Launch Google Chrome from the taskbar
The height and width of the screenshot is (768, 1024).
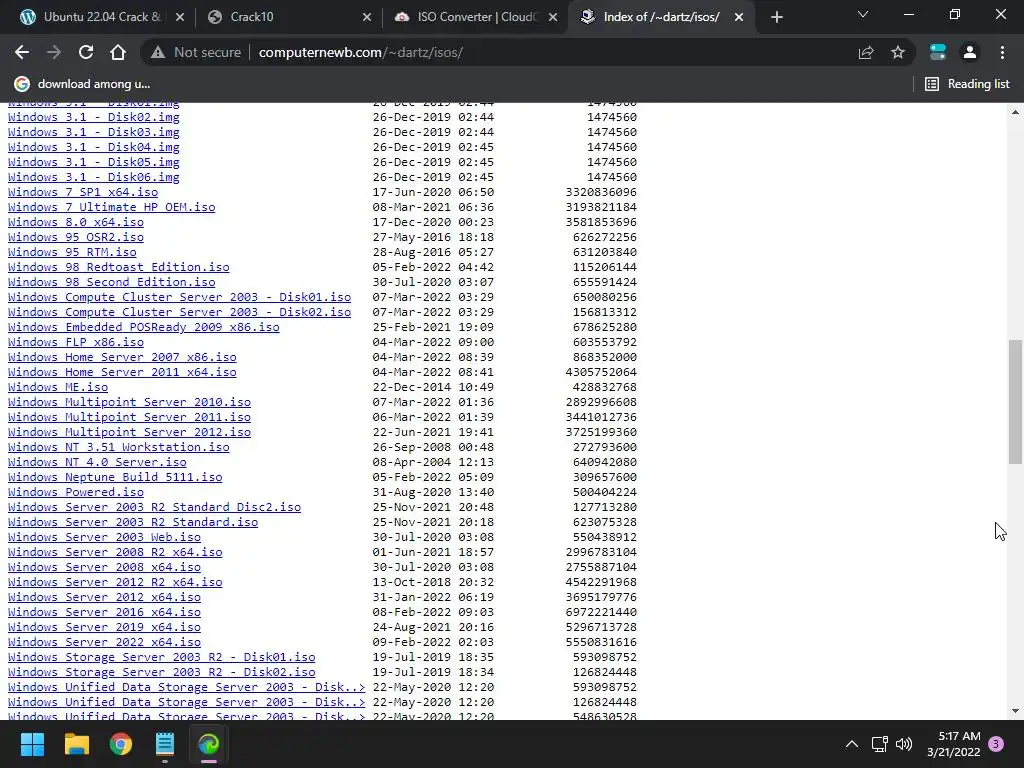coord(121,744)
